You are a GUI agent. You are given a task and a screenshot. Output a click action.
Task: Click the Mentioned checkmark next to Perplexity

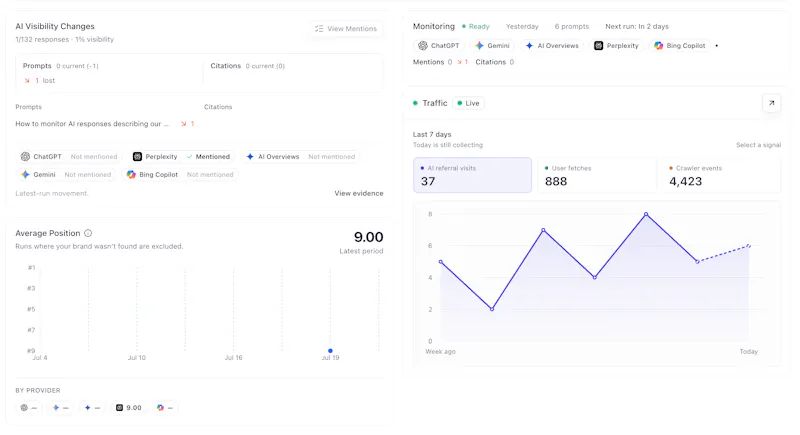pyautogui.click(x=190, y=157)
